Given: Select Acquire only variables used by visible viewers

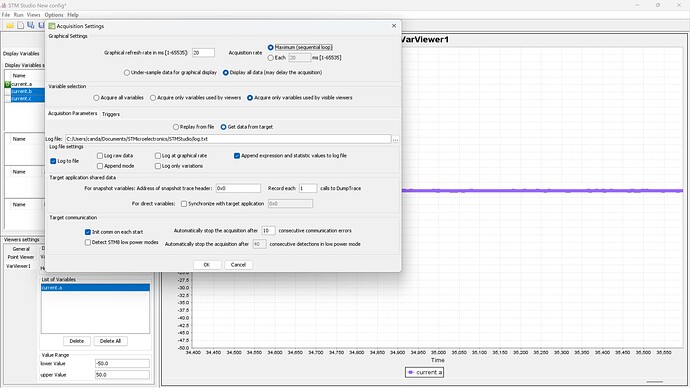Looking at the screenshot, I should click(x=250, y=98).
